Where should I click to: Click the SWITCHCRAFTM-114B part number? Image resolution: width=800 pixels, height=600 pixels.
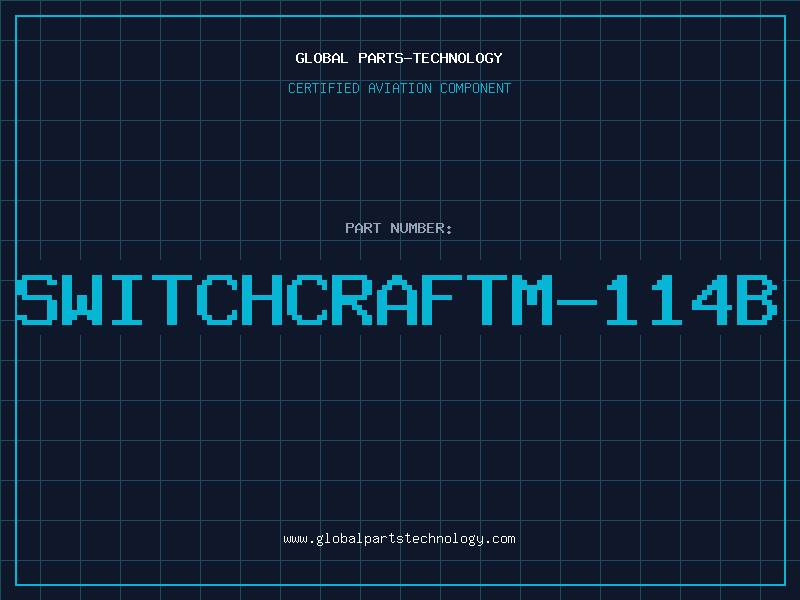pos(396,299)
